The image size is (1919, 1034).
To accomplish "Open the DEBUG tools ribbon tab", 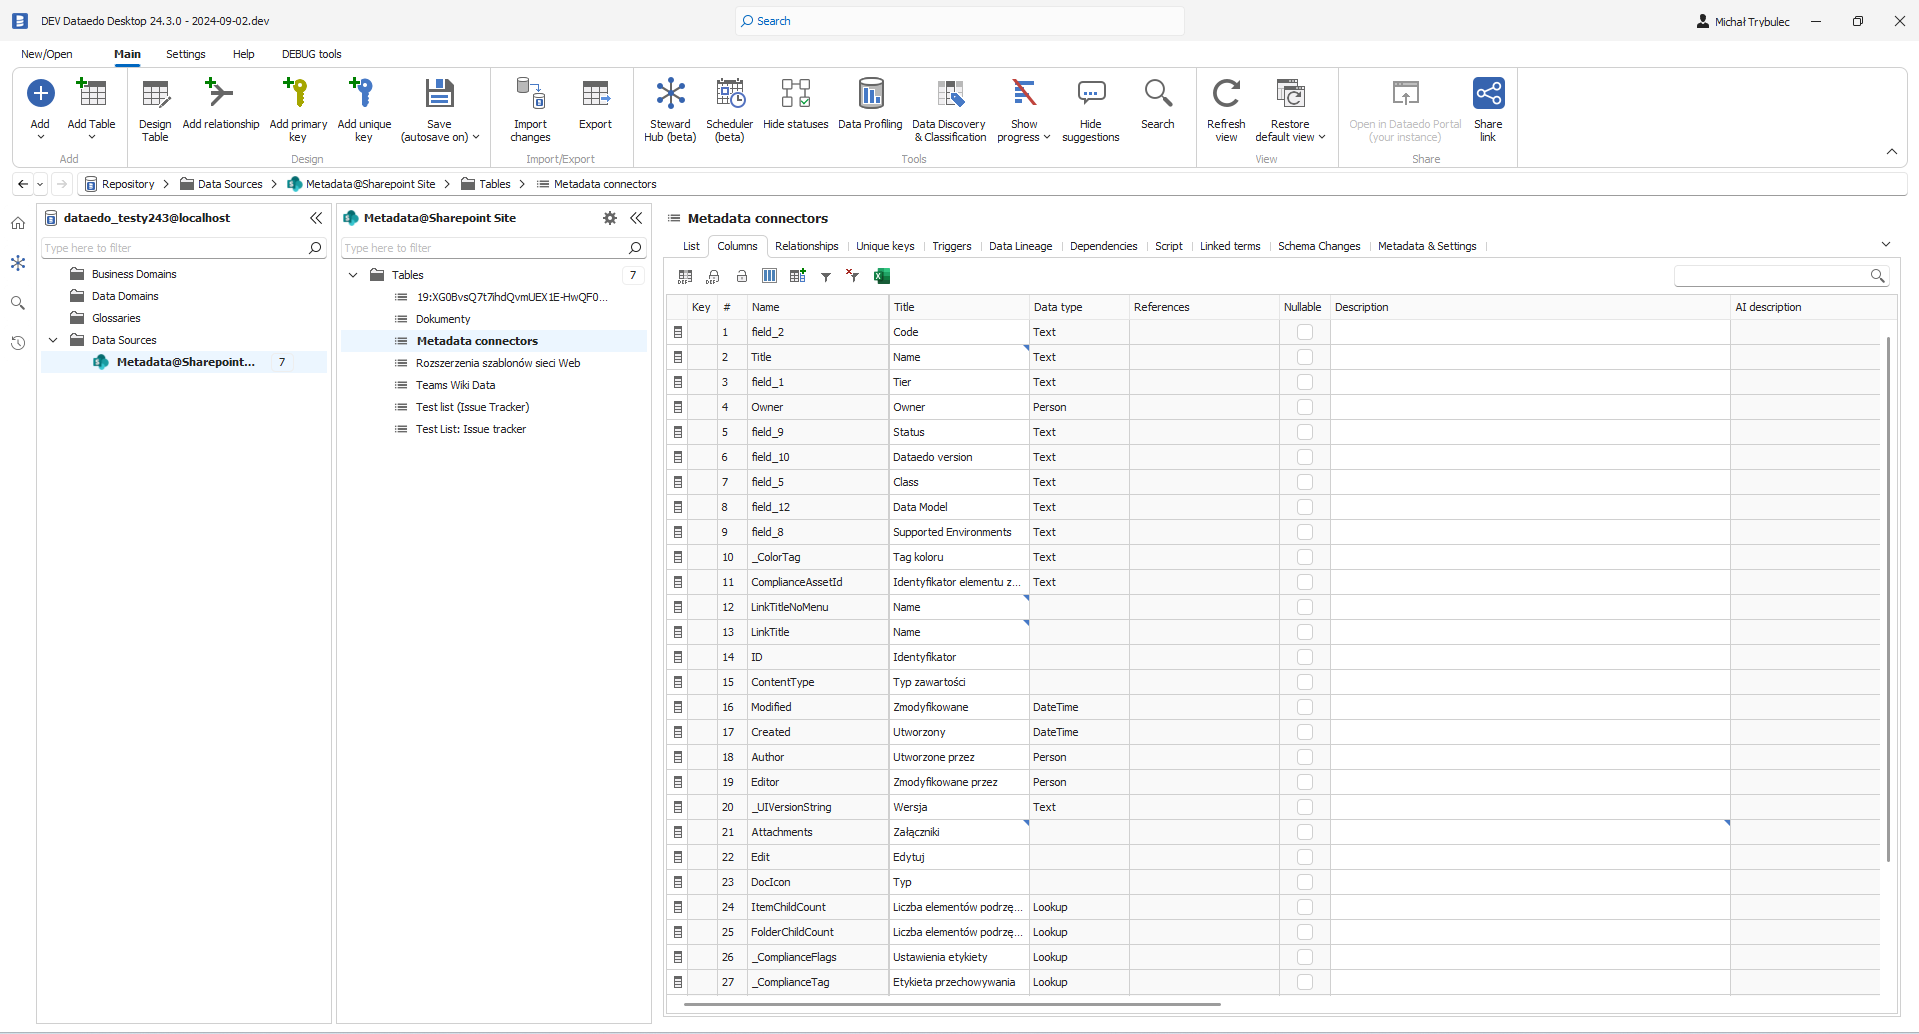I will [312, 54].
